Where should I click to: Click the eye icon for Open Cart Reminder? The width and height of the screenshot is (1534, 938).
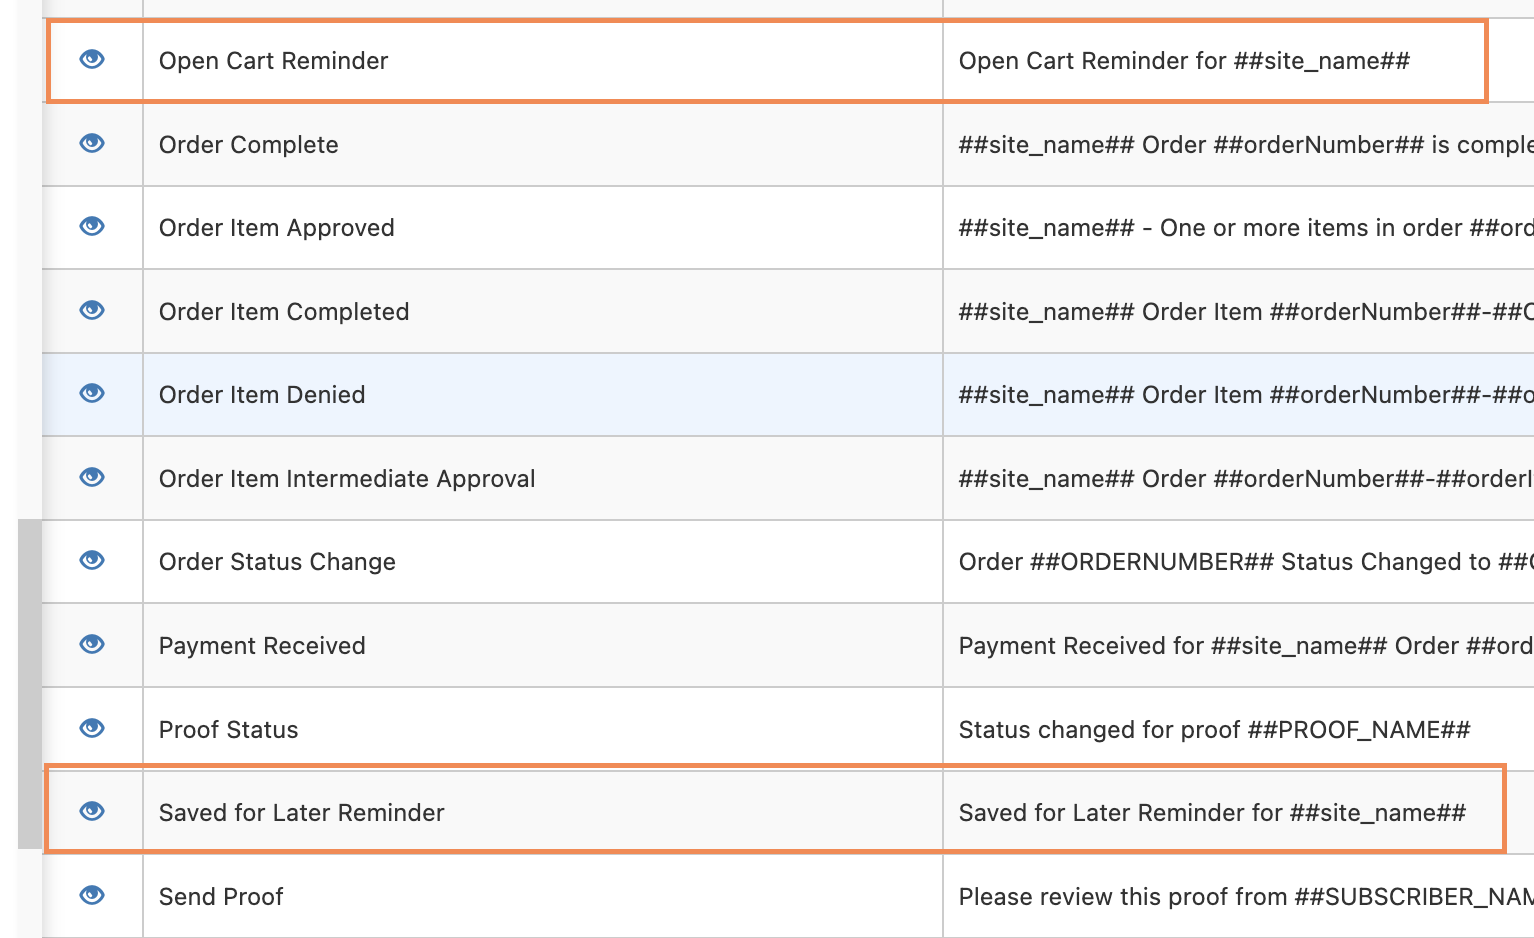tap(92, 59)
